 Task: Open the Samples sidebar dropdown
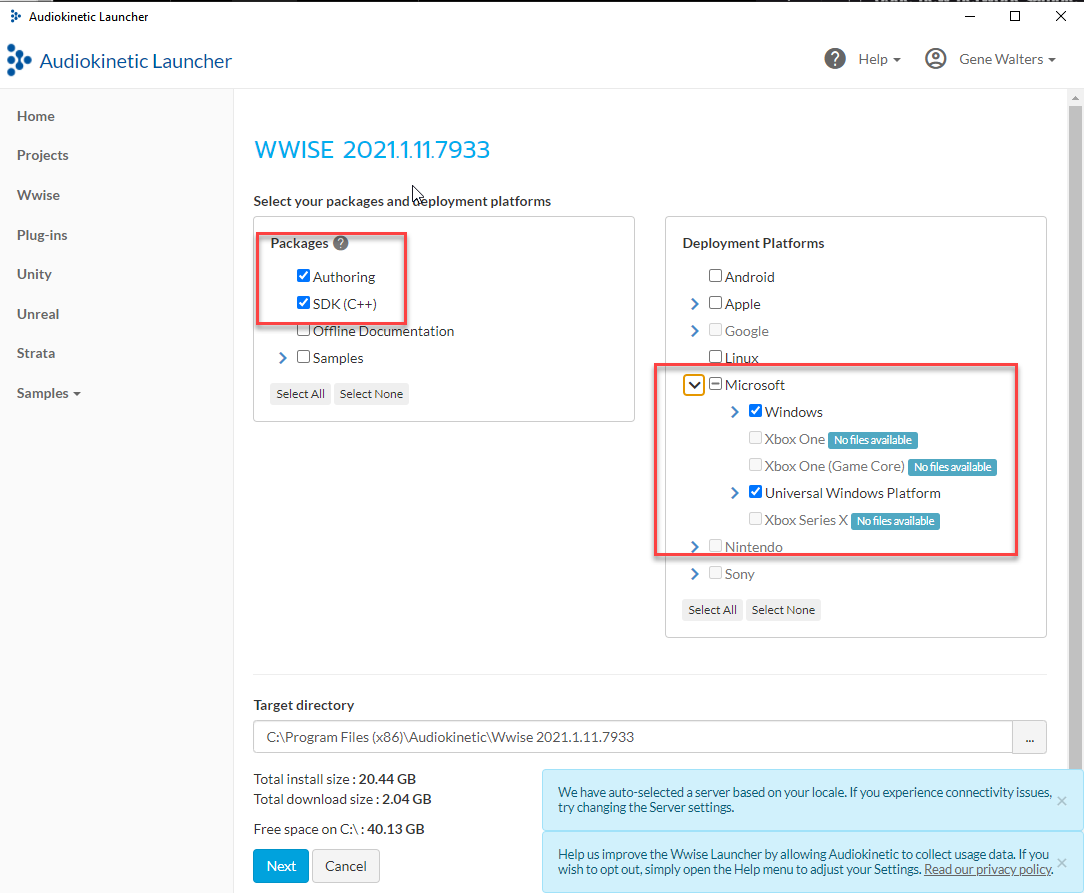(x=48, y=393)
